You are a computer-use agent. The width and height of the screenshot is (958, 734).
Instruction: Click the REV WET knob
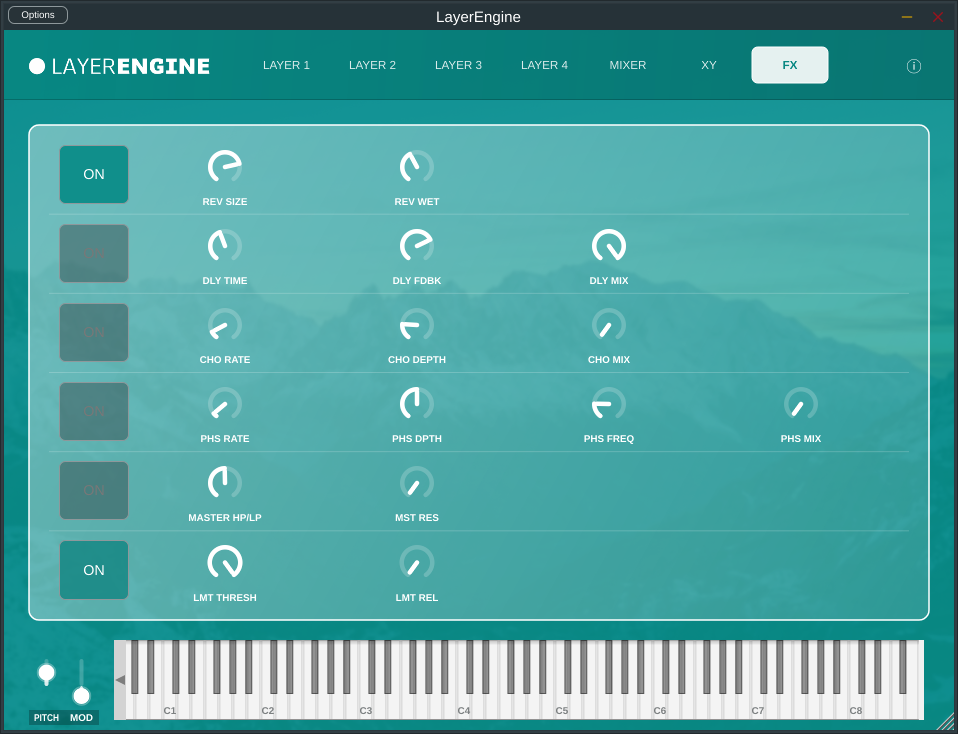pos(417,166)
